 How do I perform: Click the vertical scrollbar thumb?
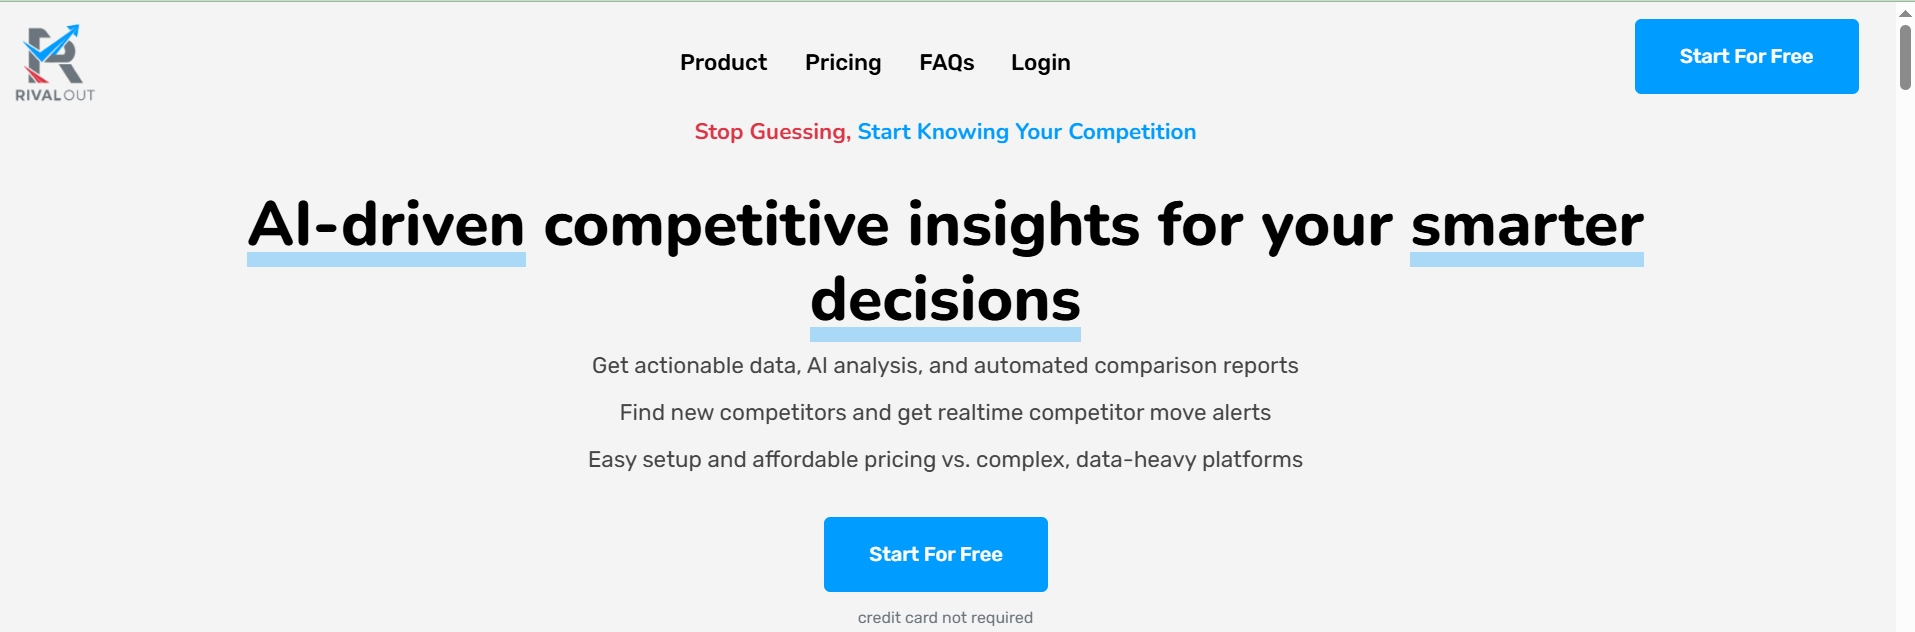click(1905, 57)
